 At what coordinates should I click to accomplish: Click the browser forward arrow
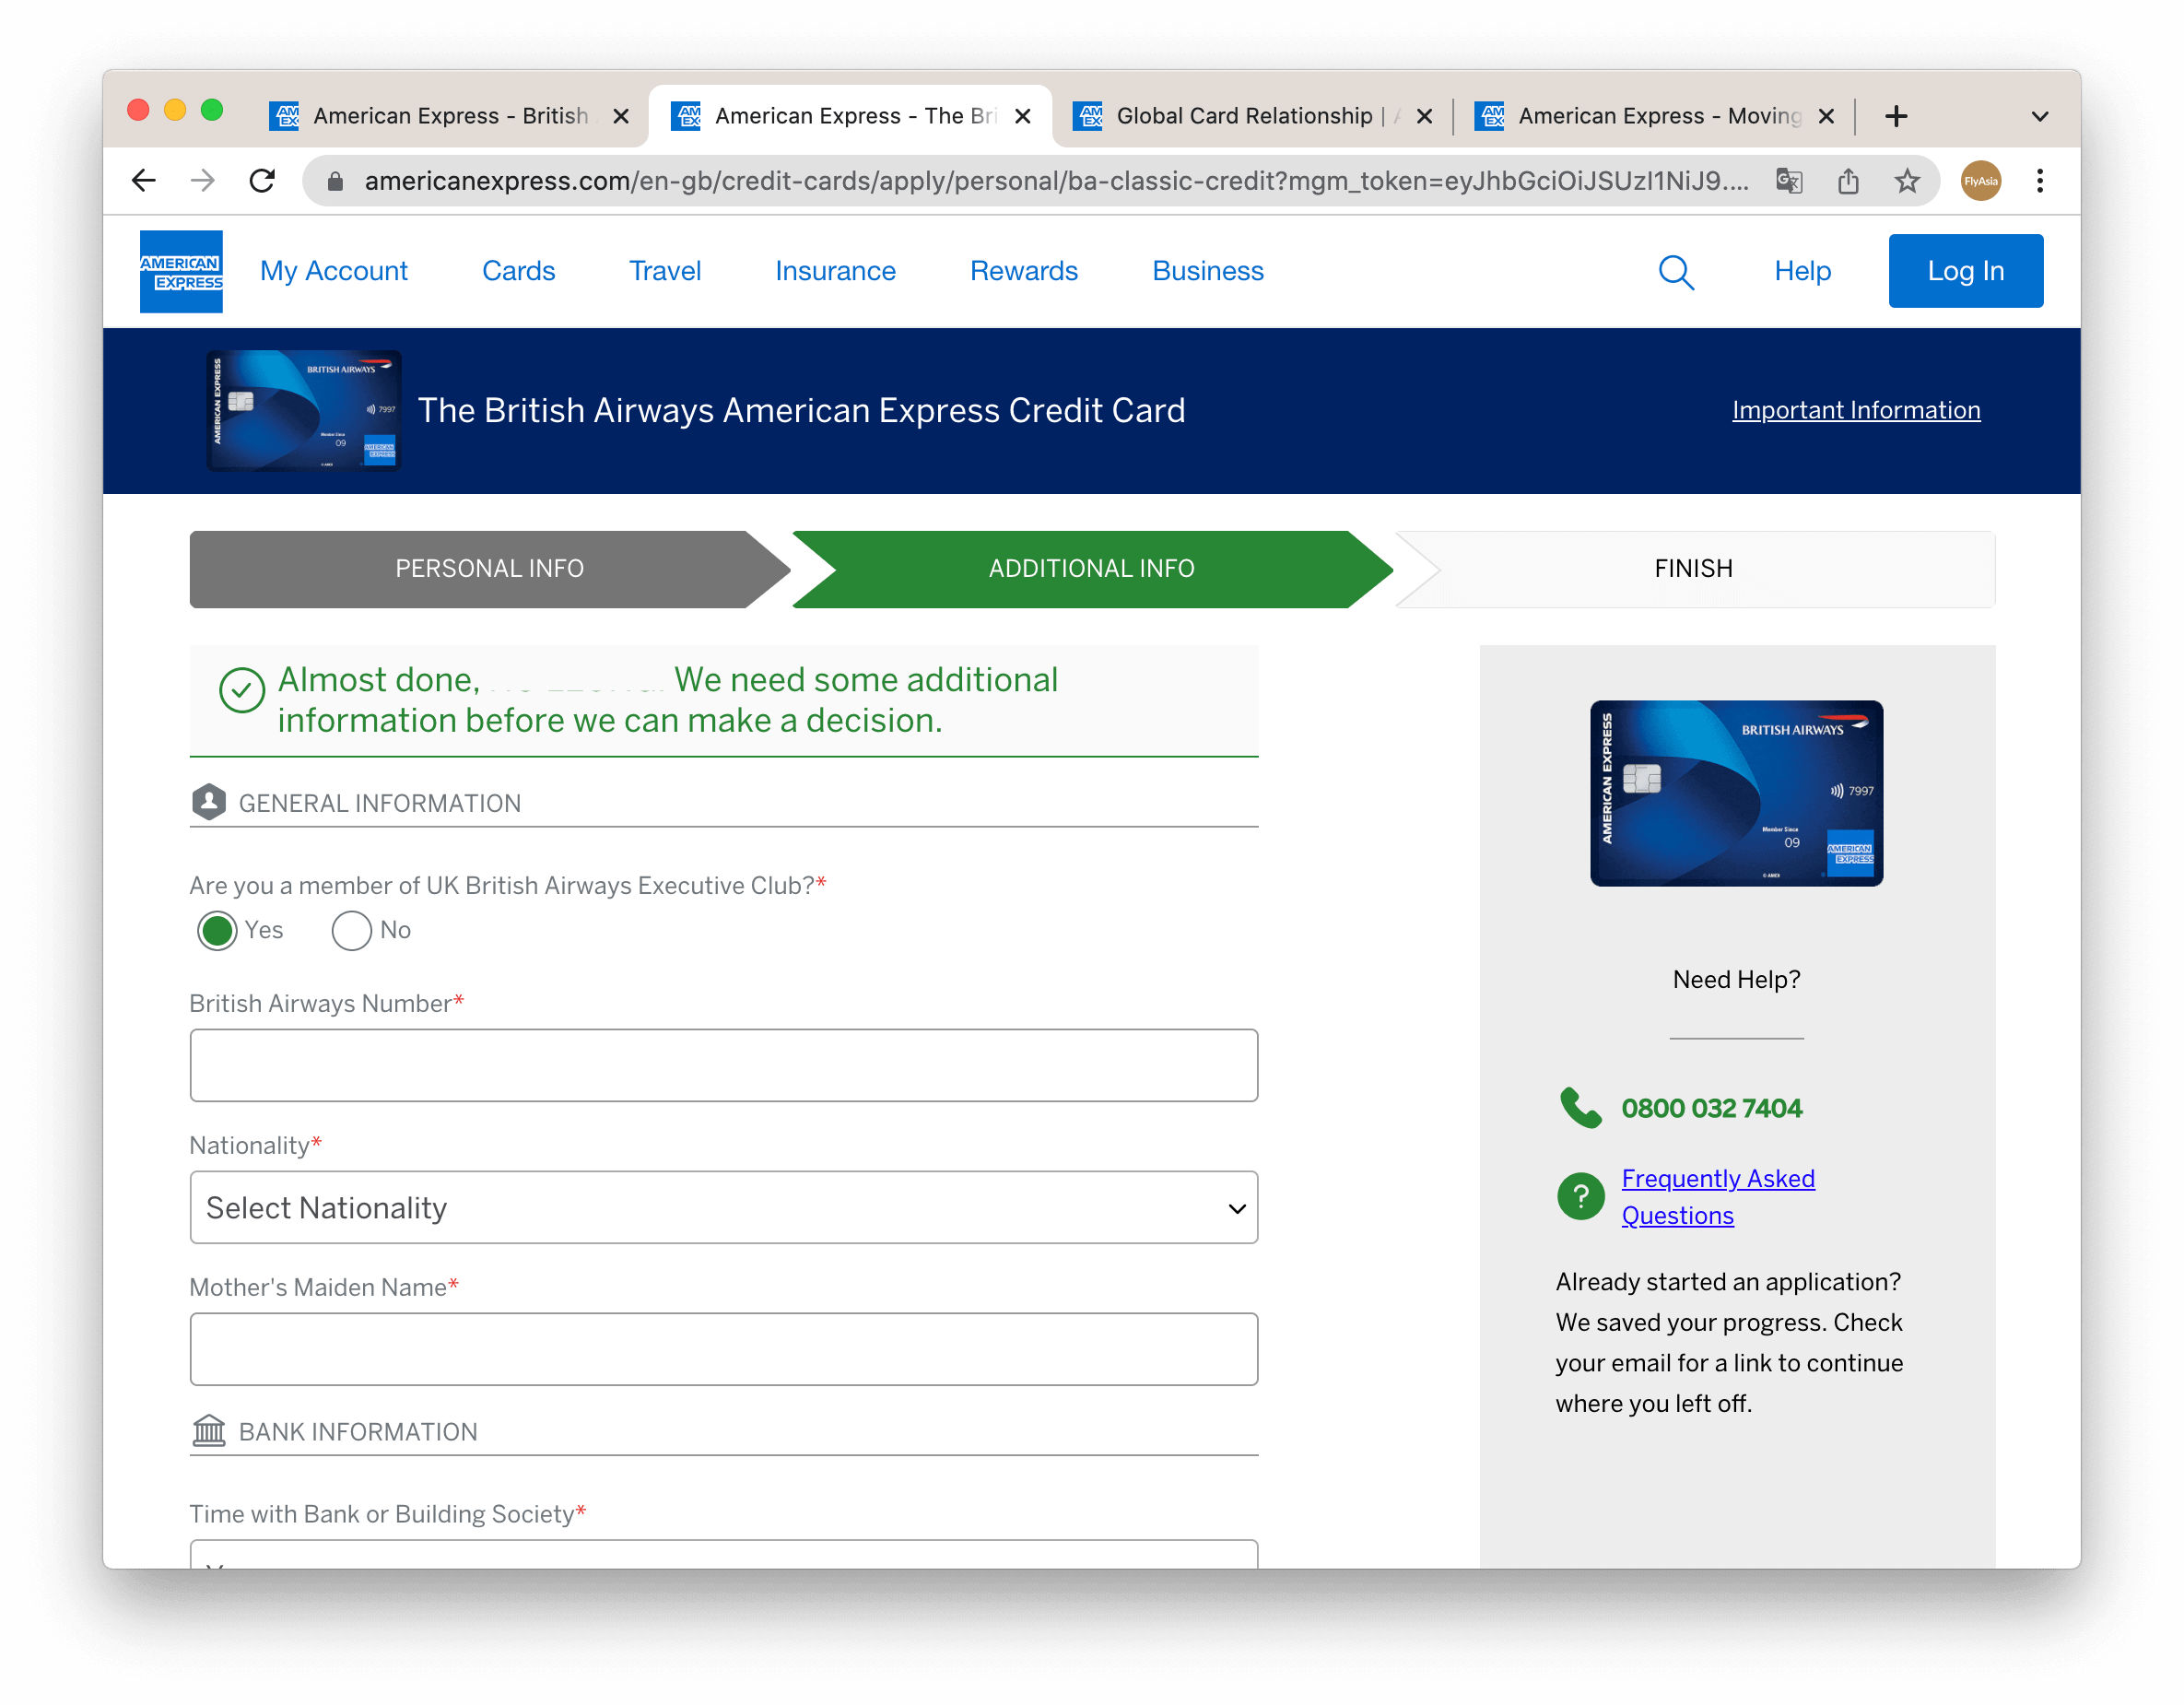pyautogui.click(x=203, y=181)
